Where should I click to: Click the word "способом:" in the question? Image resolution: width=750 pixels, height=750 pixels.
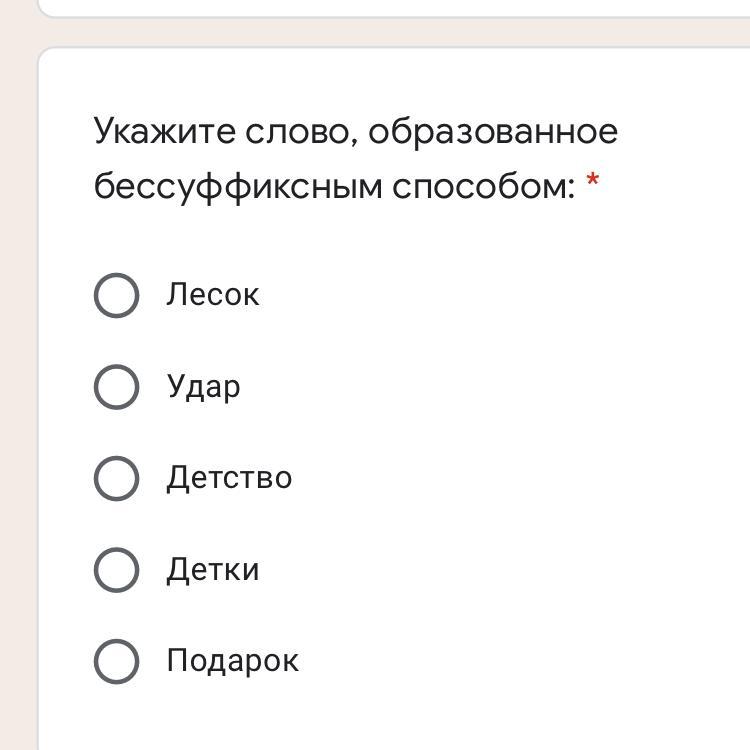[x=483, y=186]
